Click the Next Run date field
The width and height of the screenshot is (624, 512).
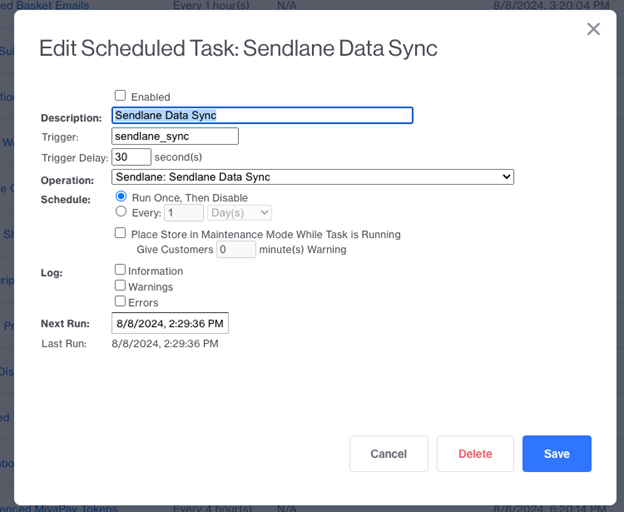point(170,323)
